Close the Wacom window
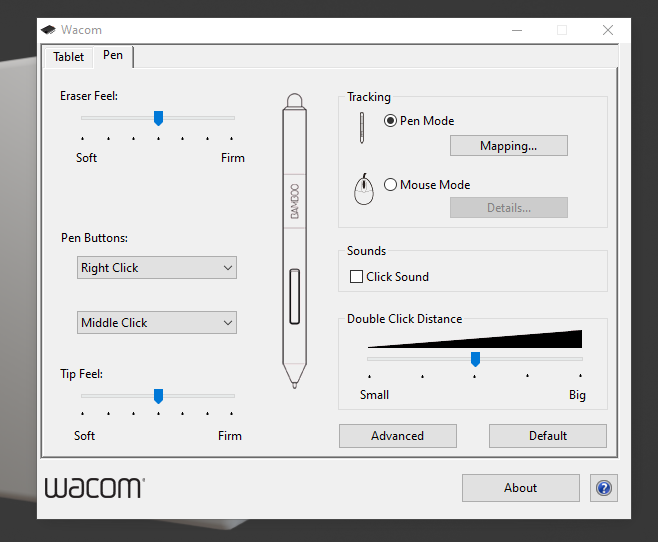The height and width of the screenshot is (542, 658). [x=608, y=30]
